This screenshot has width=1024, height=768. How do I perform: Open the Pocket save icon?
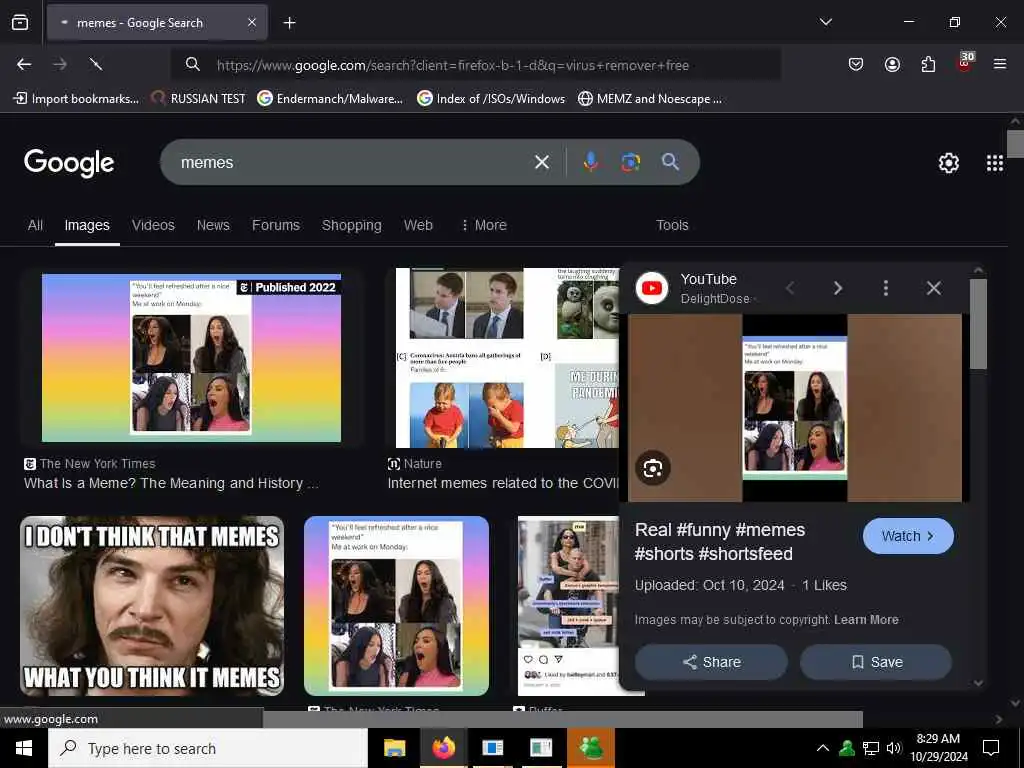pyautogui.click(x=856, y=64)
